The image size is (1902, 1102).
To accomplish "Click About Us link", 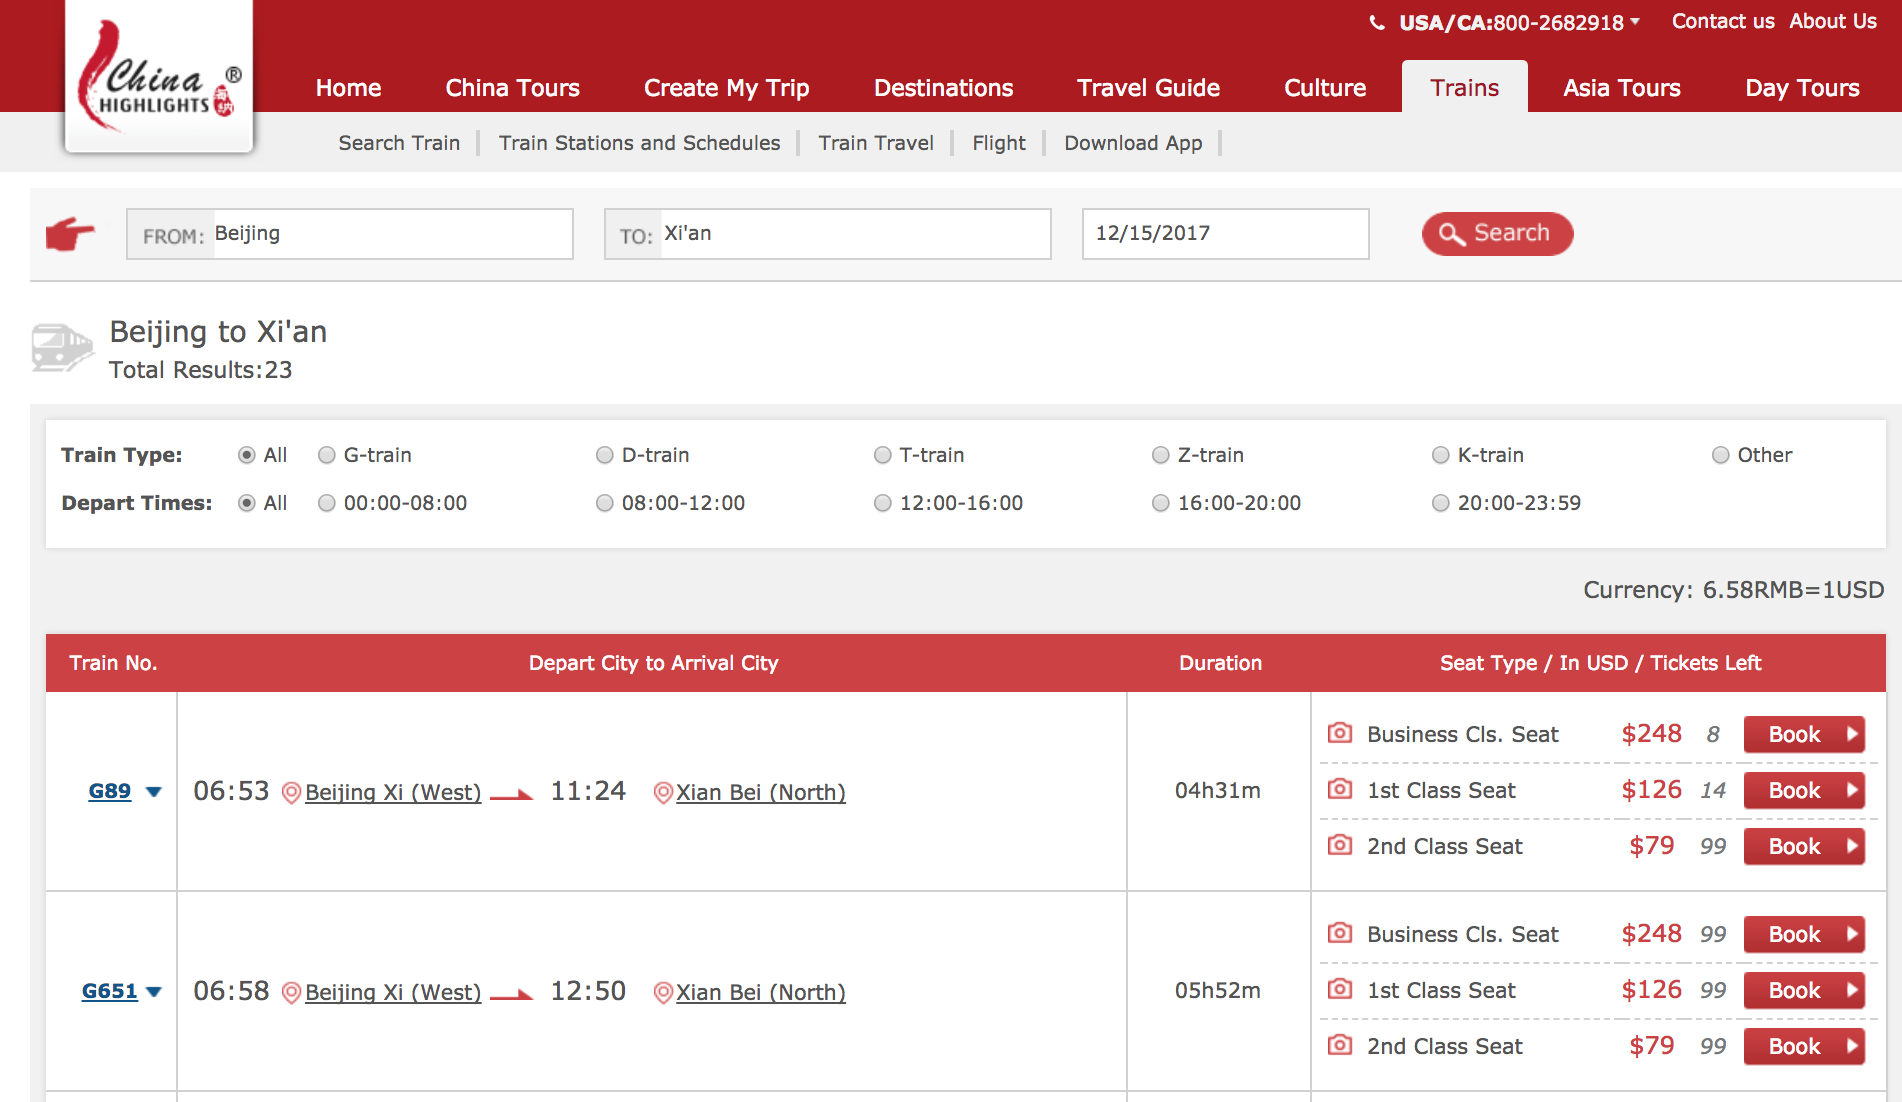I will [1833, 21].
